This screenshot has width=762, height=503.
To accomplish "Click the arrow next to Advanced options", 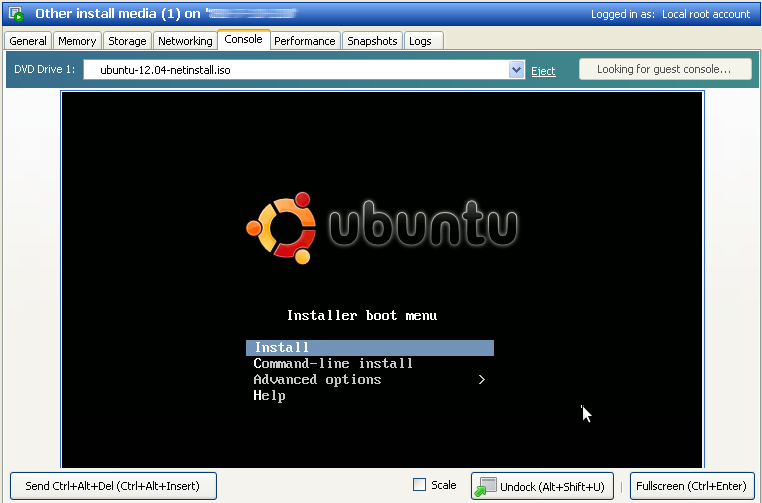I will [x=482, y=380].
